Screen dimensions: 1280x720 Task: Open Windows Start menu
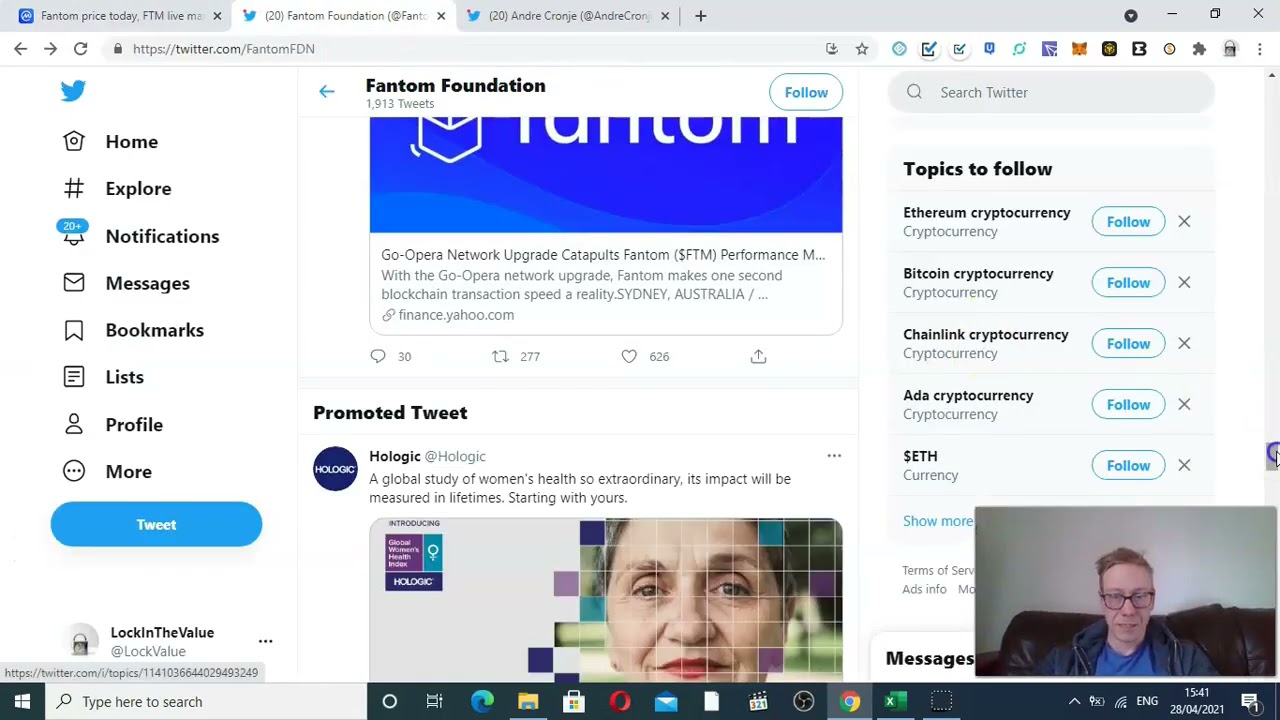(22, 702)
